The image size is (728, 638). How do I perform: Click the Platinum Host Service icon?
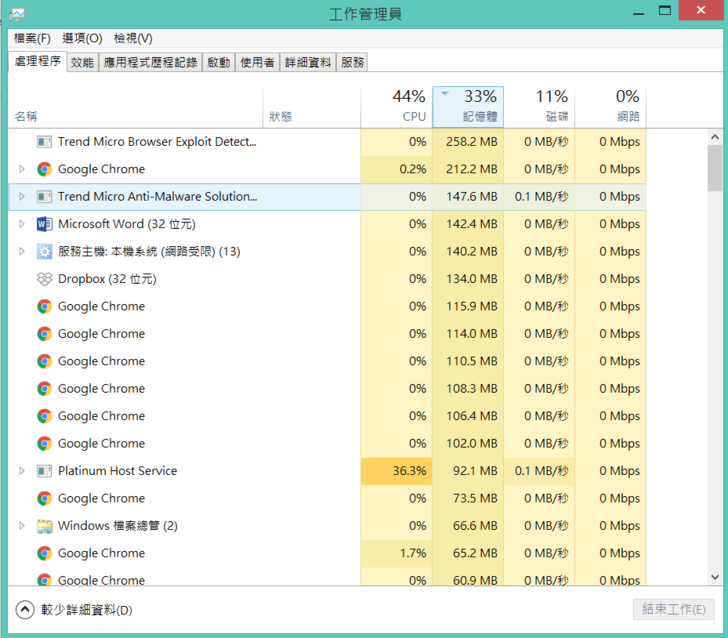(x=44, y=471)
